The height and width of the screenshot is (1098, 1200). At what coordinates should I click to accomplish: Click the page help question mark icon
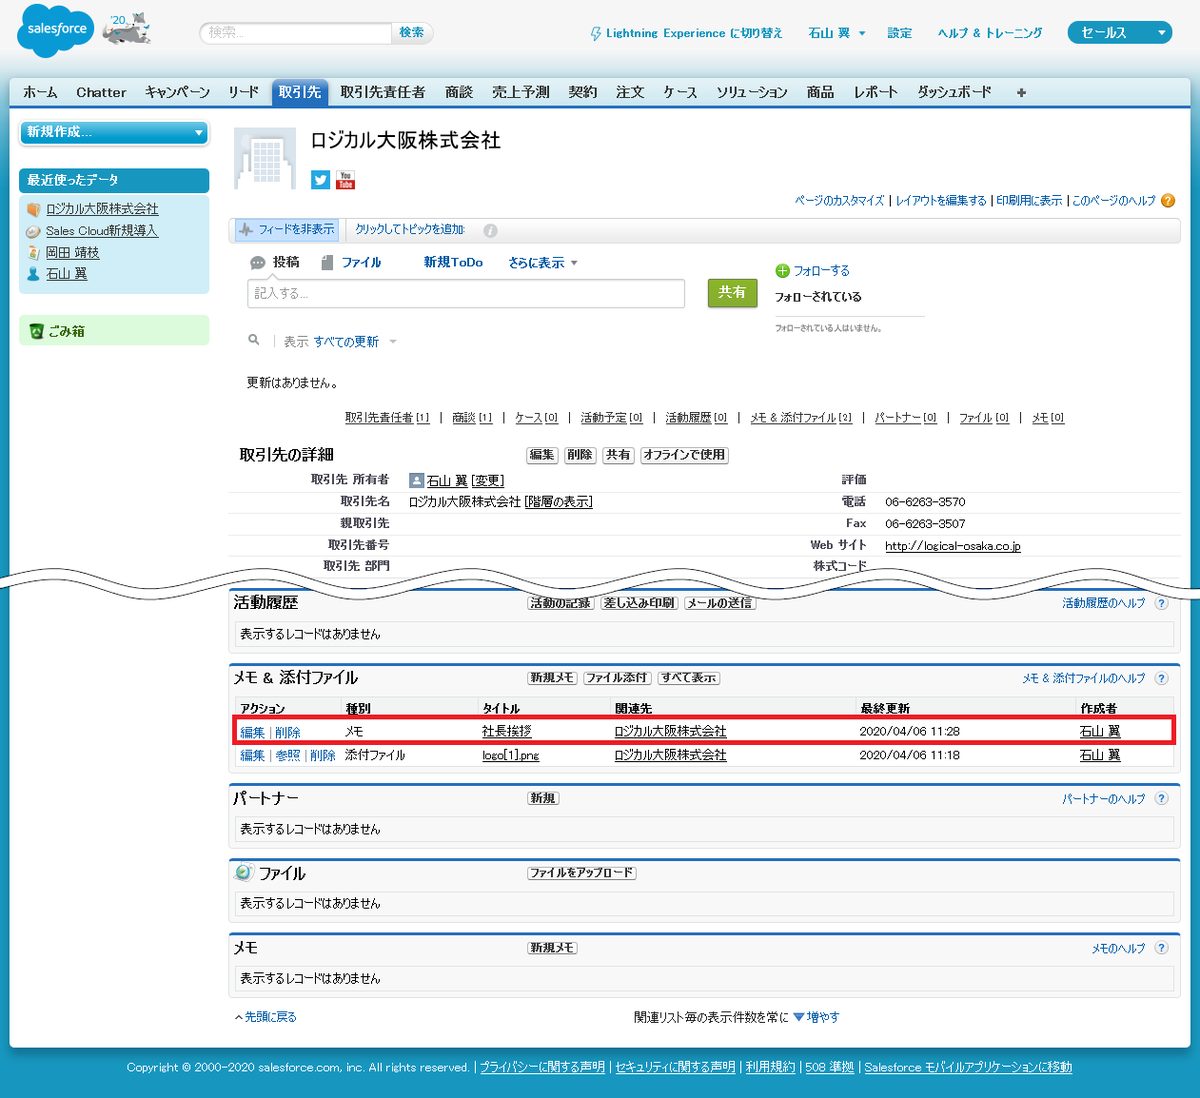[x=1168, y=201]
